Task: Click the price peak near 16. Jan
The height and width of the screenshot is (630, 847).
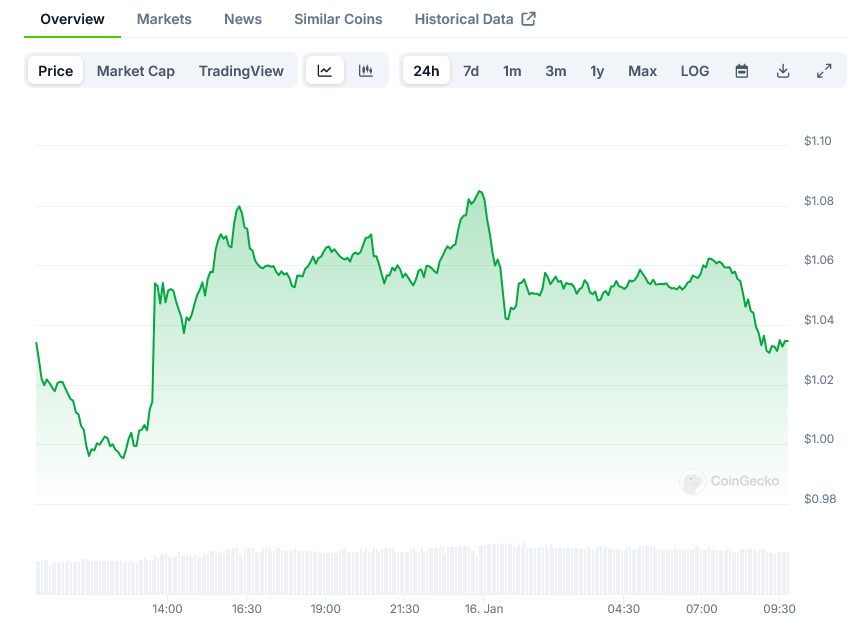Action: [x=481, y=191]
